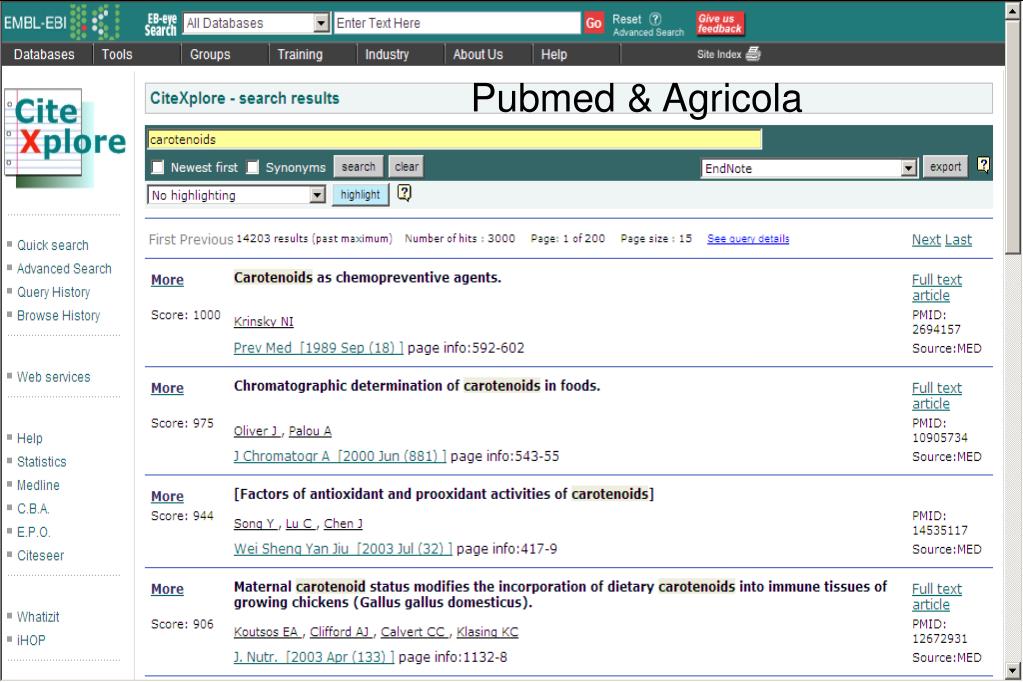Open the Tools menu

(117, 54)
